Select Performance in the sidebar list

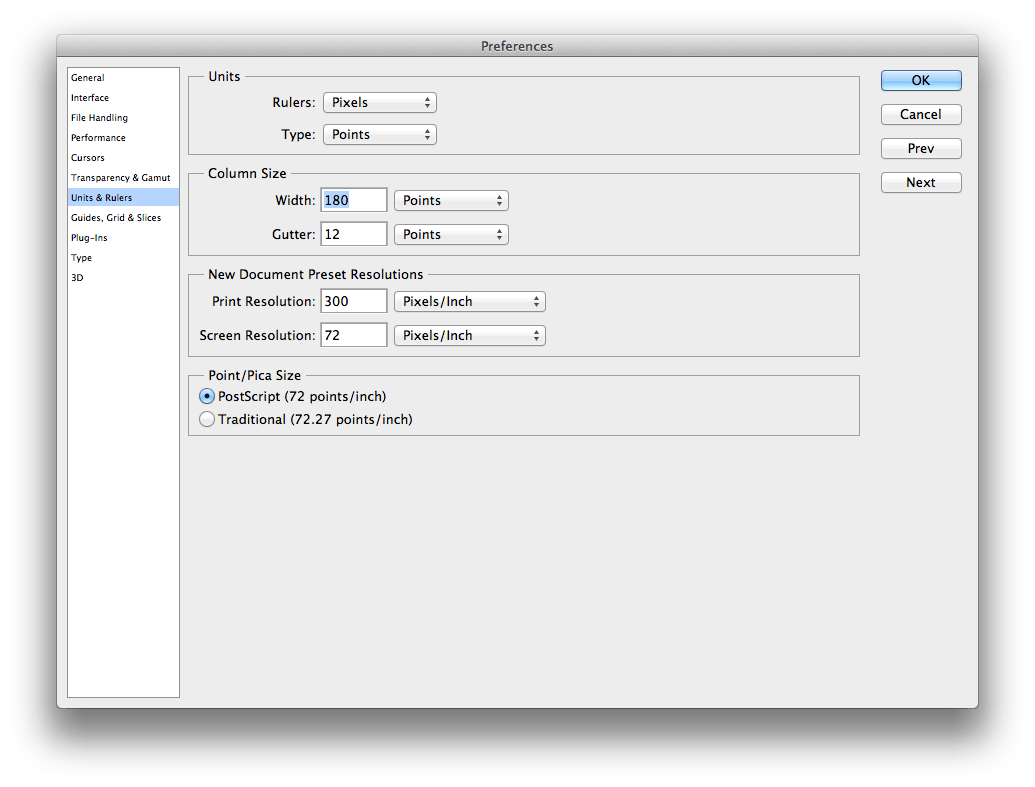pyautogui.click(x=98, y=138)
